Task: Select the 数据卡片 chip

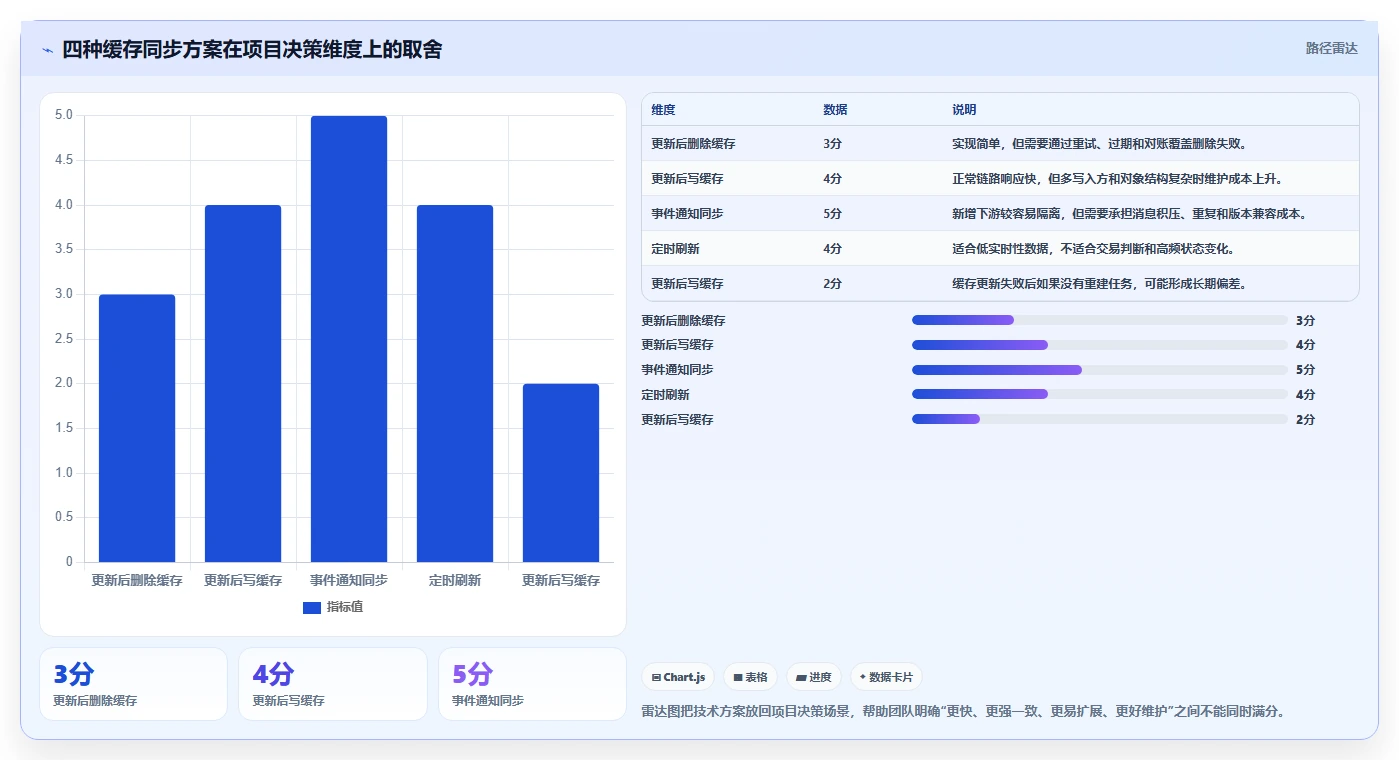Action: coord(886,677)
